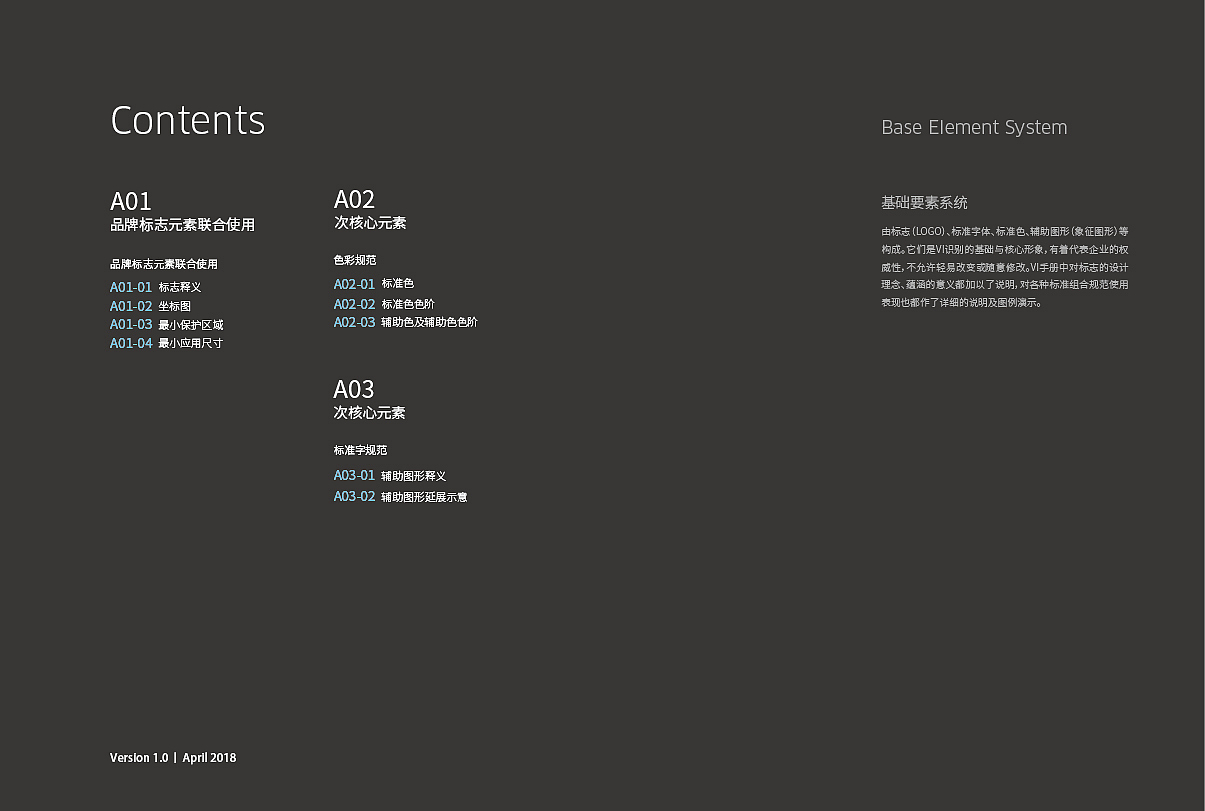Open A03-02 辅助图形延展示意
The height and width of the screenshot is (811, 1205).
[401, 496]
